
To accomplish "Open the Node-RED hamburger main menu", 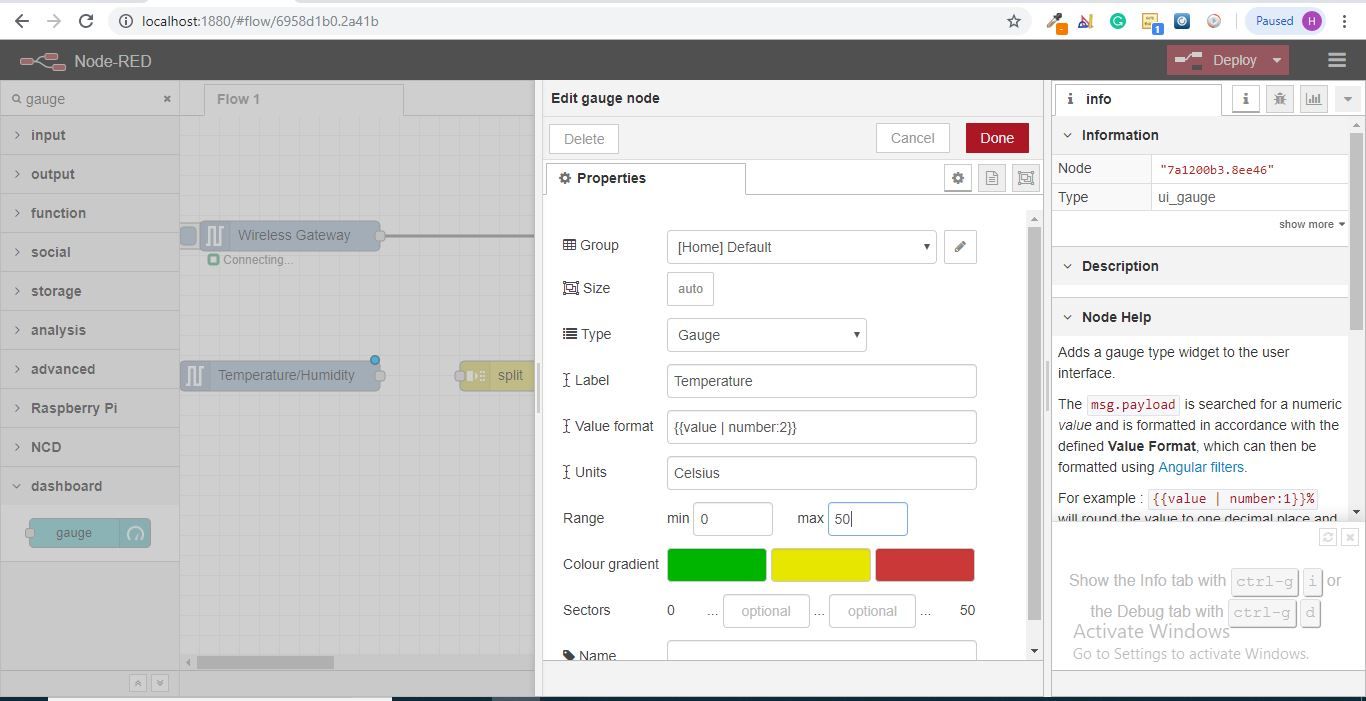I will (x=1336, y=61).
